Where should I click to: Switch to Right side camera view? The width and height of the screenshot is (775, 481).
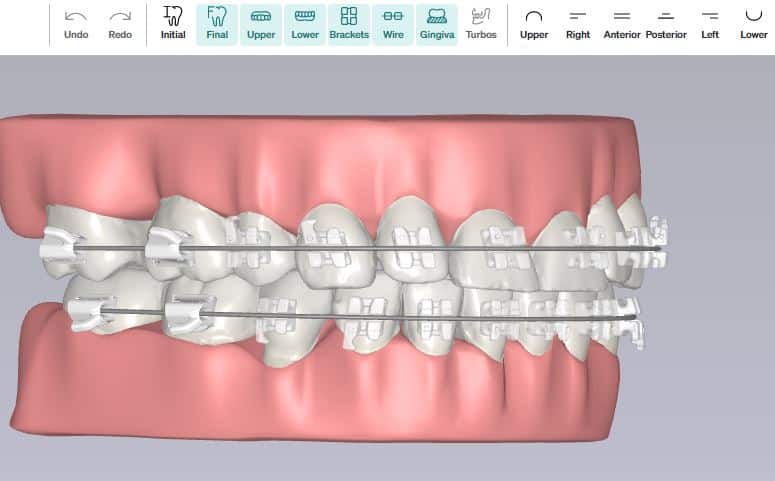(578, 24)
